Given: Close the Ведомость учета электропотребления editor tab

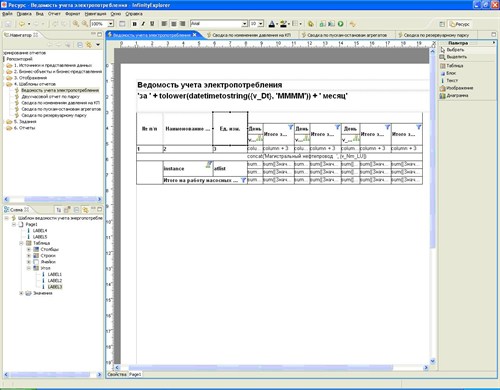Looking at the screenshot, I should [x=195, y=35].
